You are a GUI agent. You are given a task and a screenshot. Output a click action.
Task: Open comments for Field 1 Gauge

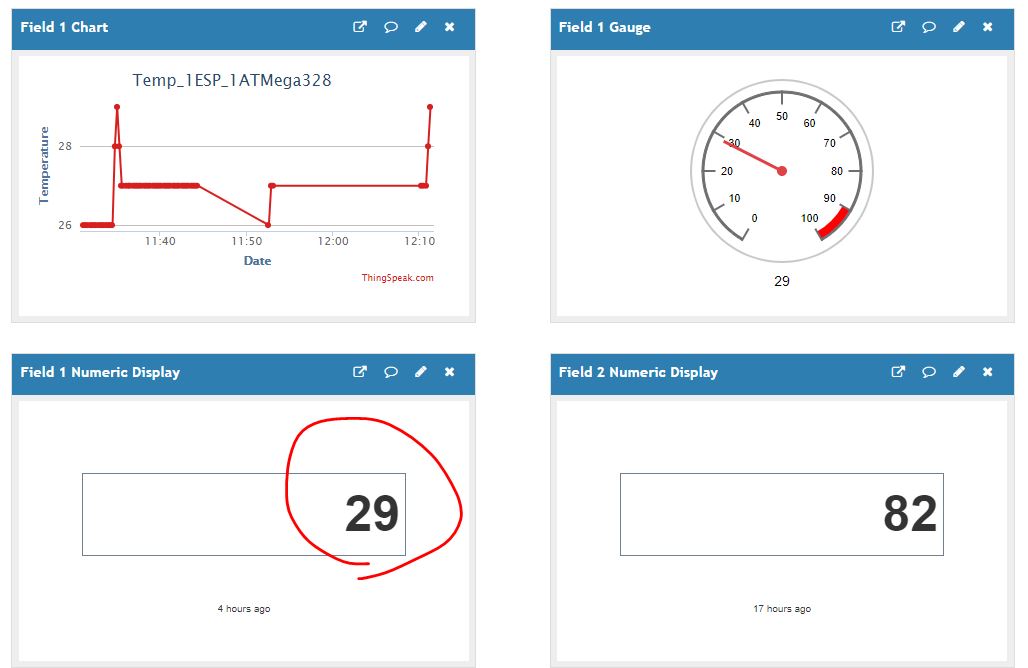point(929,27)
